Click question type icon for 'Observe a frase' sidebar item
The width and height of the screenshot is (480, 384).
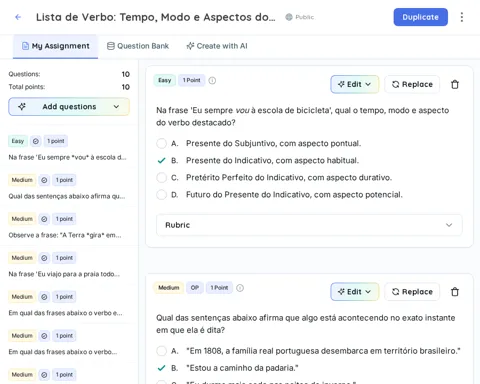[x=44, y=219]
